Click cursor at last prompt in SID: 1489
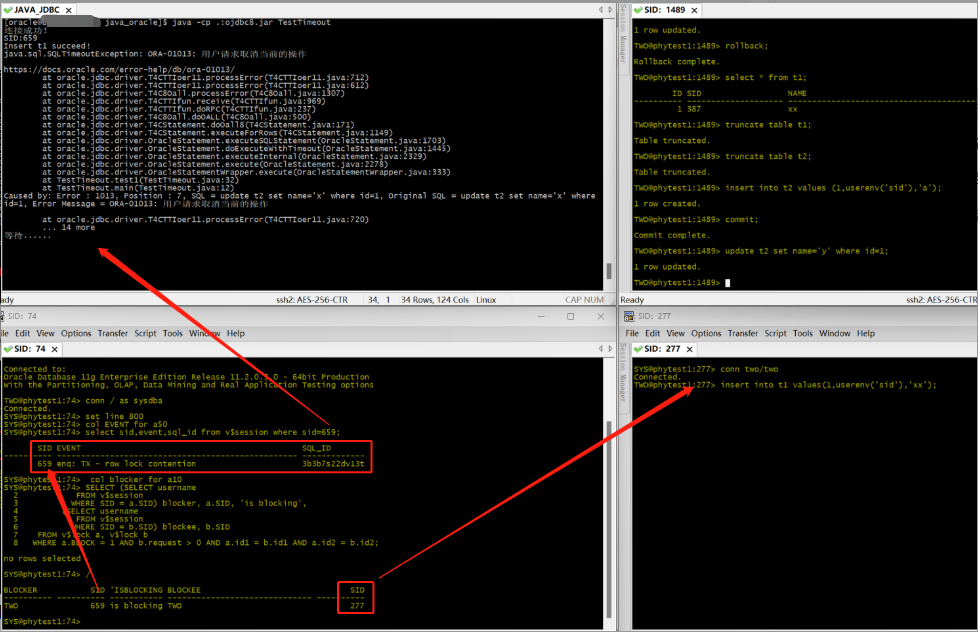Screen dimensions: 978x632 (727, 283)
